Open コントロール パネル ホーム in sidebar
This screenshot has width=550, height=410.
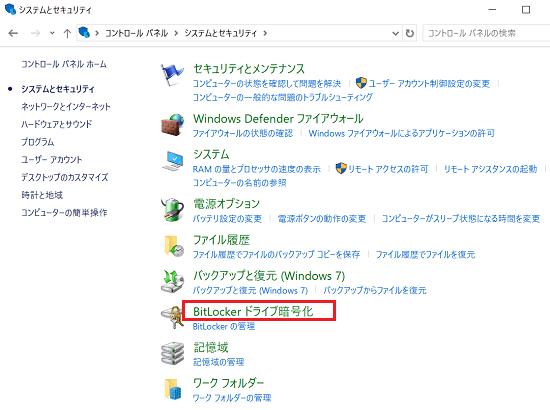click(x=64, y=64)
